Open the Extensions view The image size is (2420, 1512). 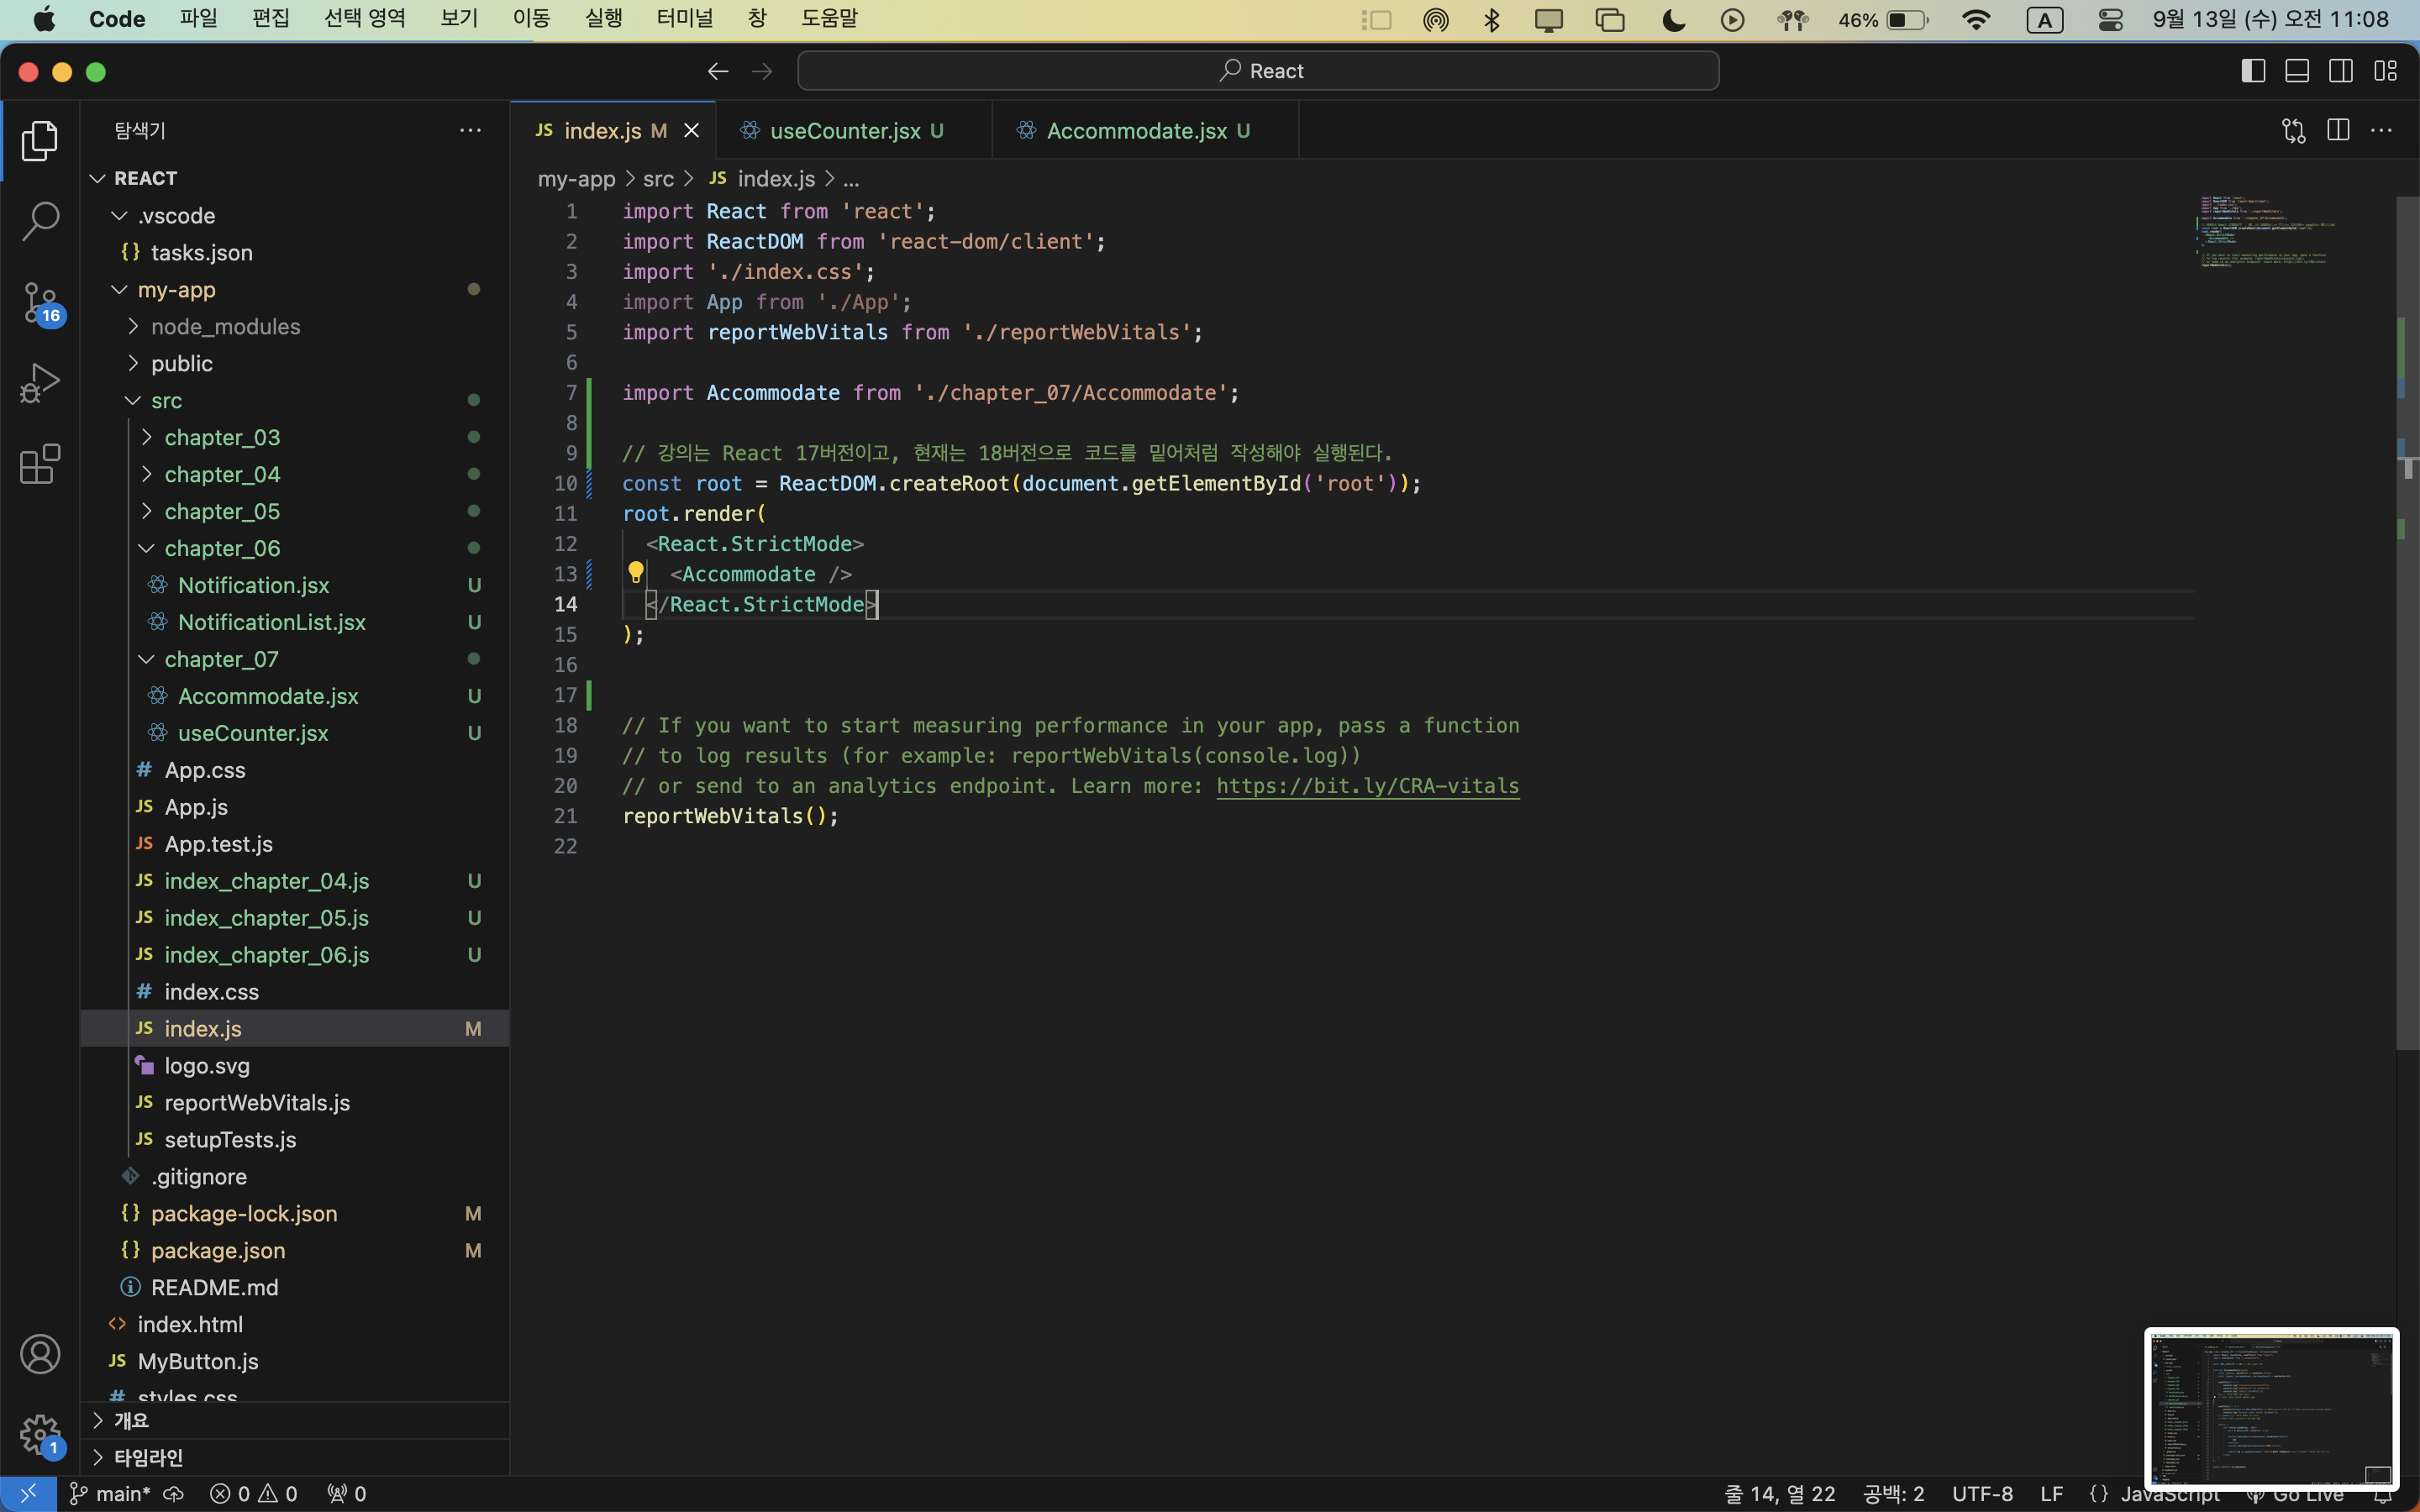tap(40, 464)
